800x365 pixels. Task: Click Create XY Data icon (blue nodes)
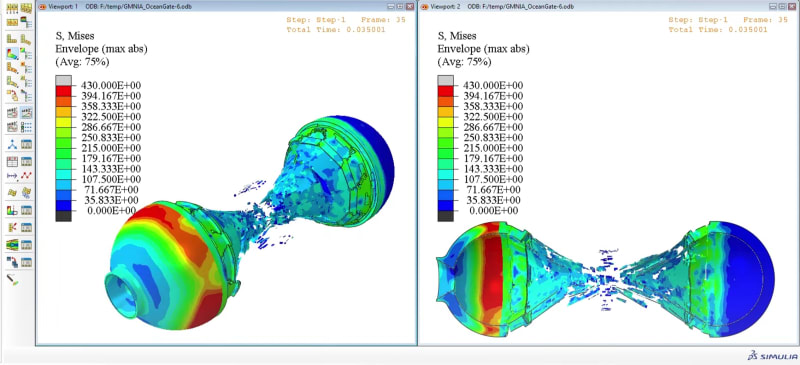point(12,144)
